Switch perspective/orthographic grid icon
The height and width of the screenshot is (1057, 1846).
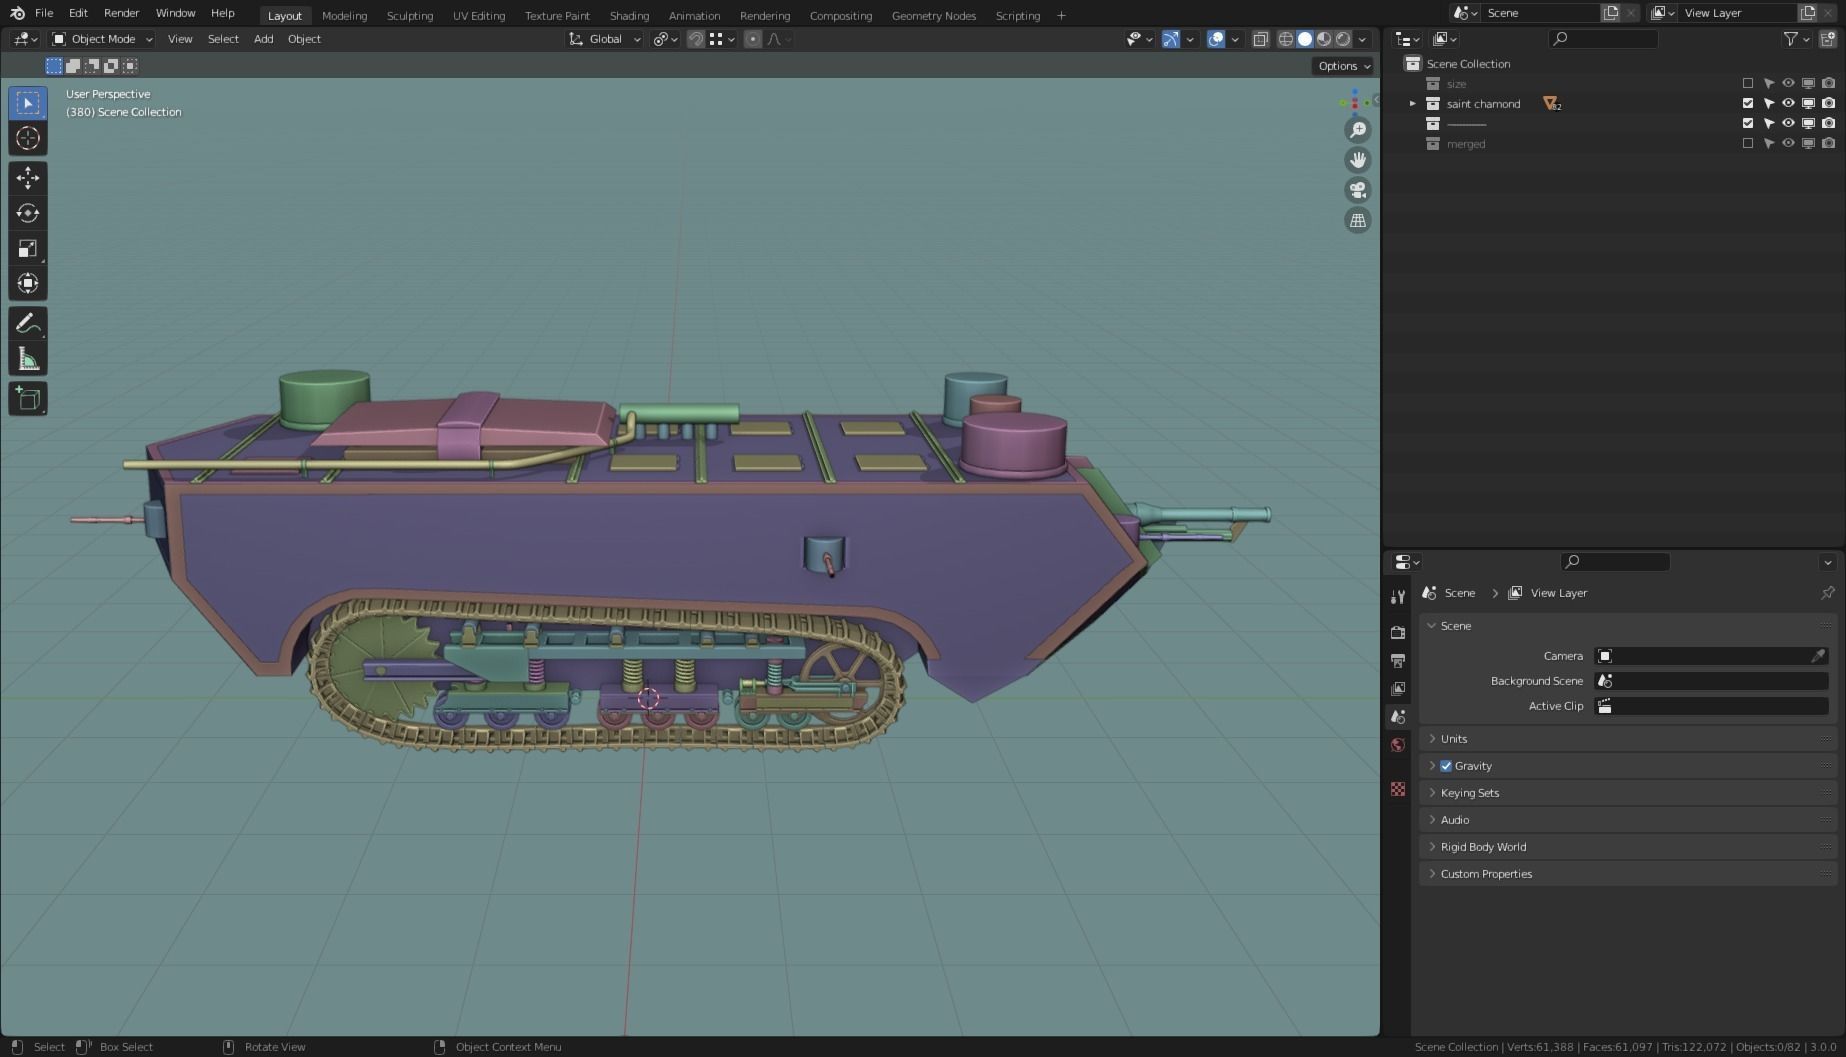pyautogui.click(x=1357, y=220)
